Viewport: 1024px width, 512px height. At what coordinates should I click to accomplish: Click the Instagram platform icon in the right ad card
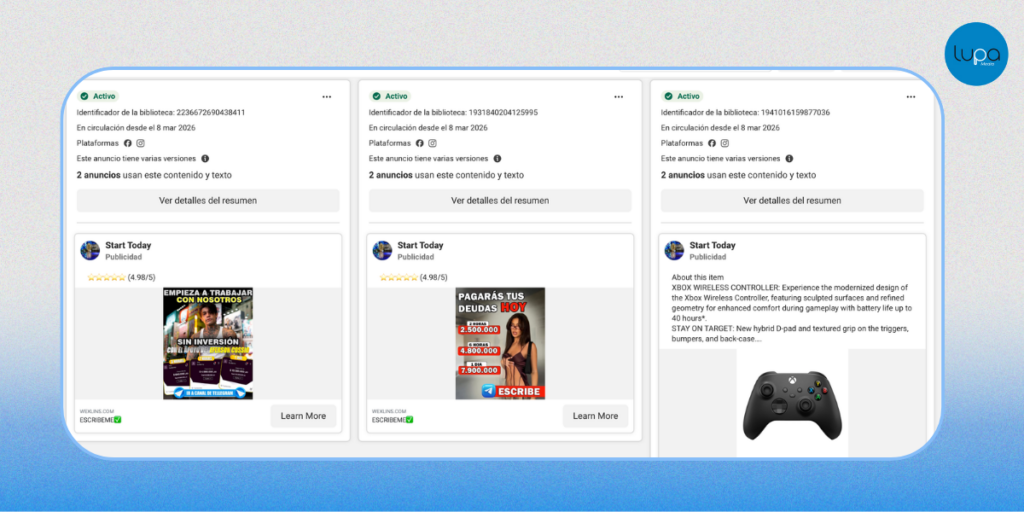(725, 143)
